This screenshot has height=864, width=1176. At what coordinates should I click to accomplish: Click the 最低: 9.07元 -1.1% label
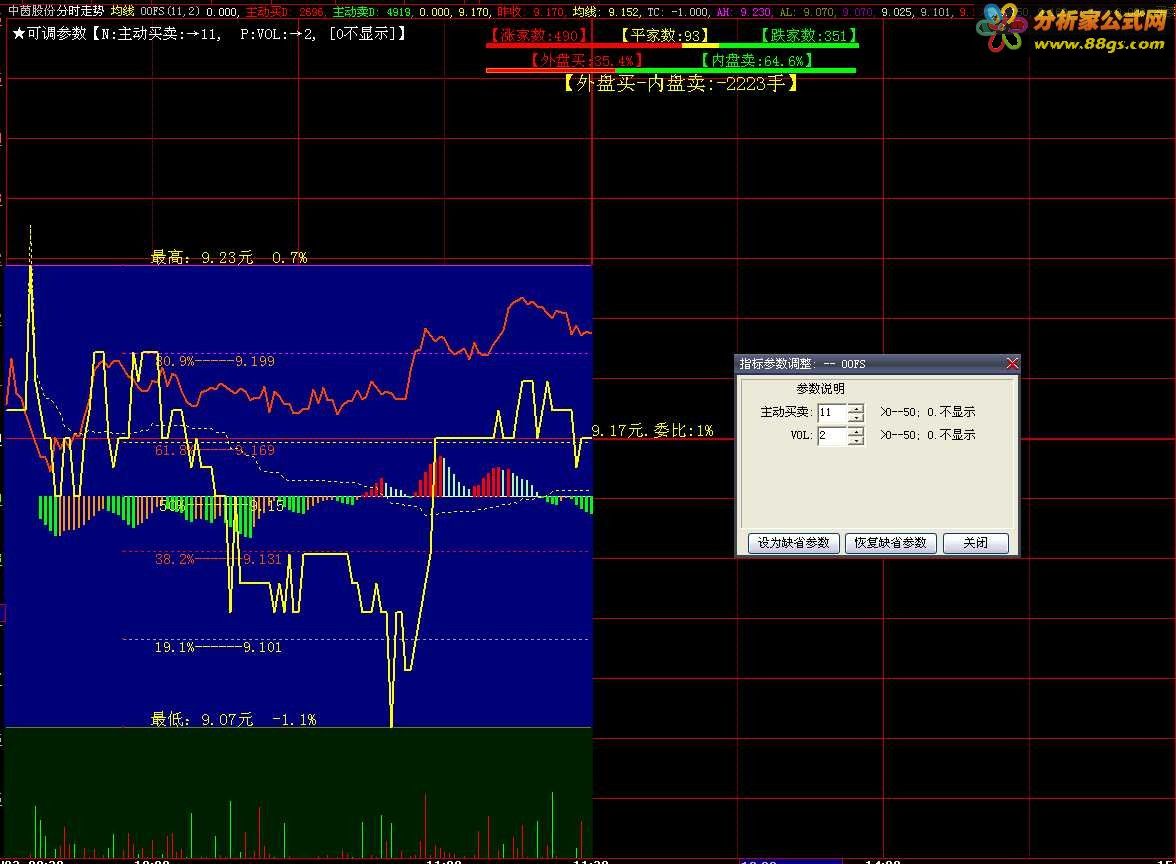tap(233, 719)
